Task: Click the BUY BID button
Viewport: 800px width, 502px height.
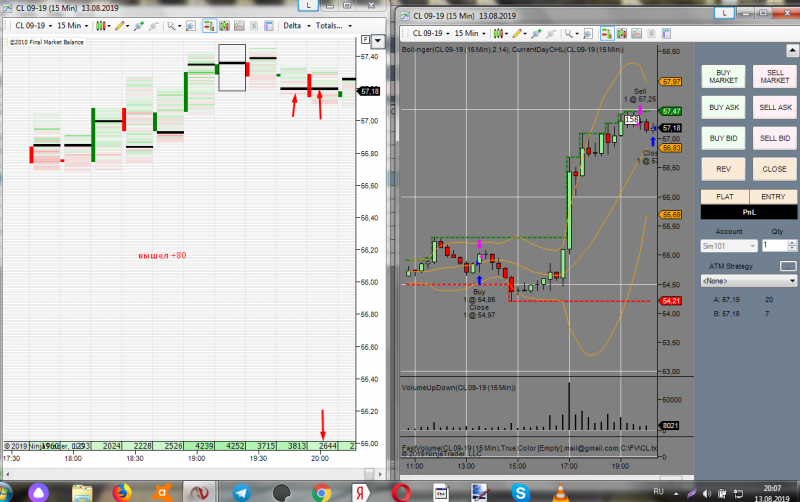Action: (723, 138)
